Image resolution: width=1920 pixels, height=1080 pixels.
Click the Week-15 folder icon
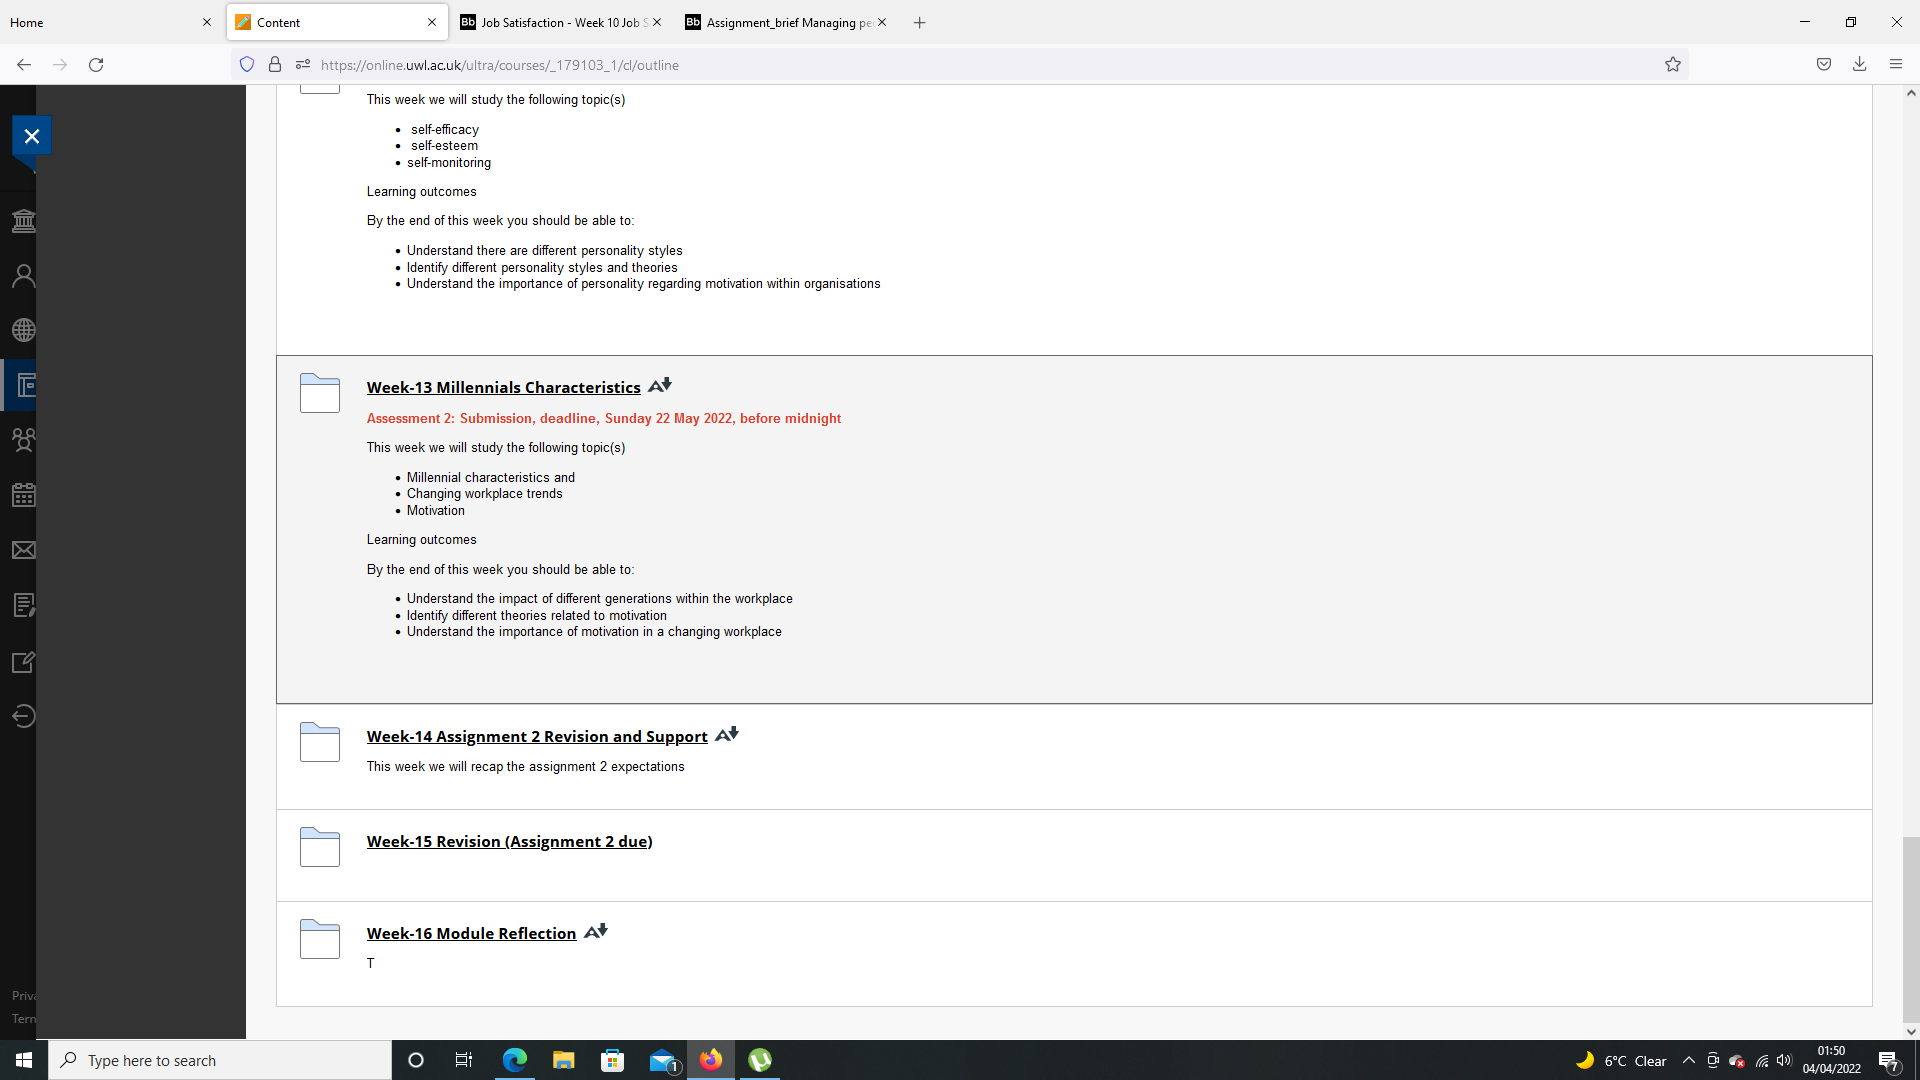pyautogui.click(x=320, y=847)
